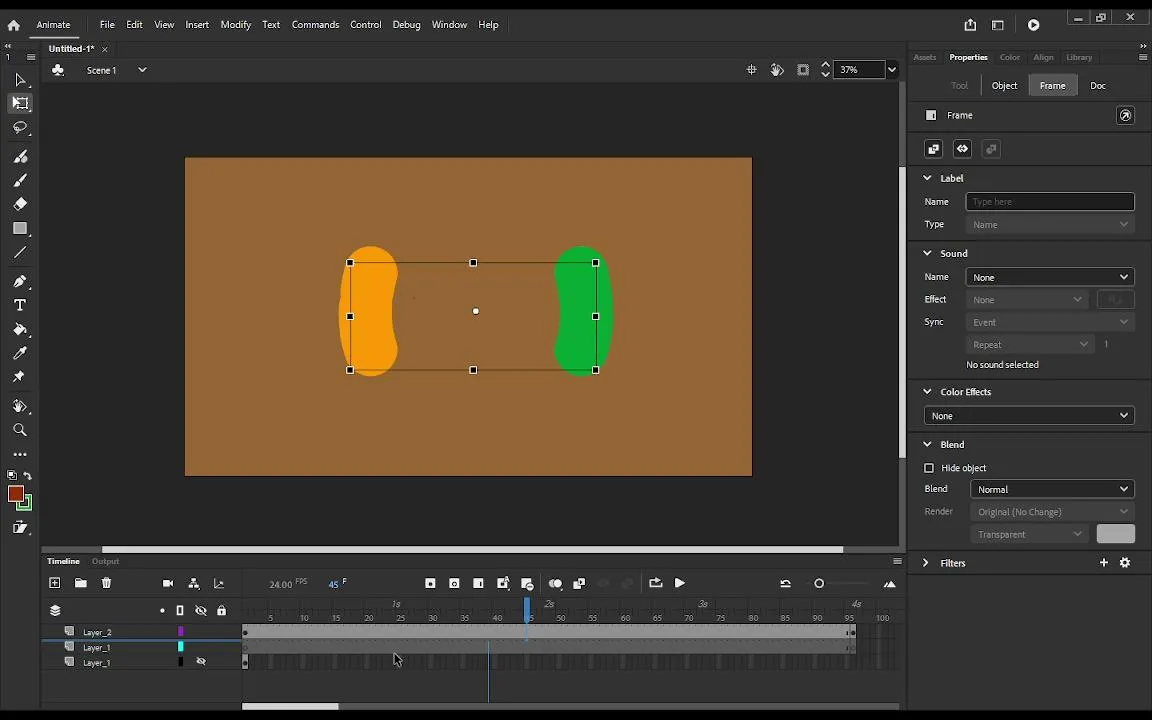Select the Selection (arrow) tool
Screen dimensions: 1152x720
click(x=20, y=79)
